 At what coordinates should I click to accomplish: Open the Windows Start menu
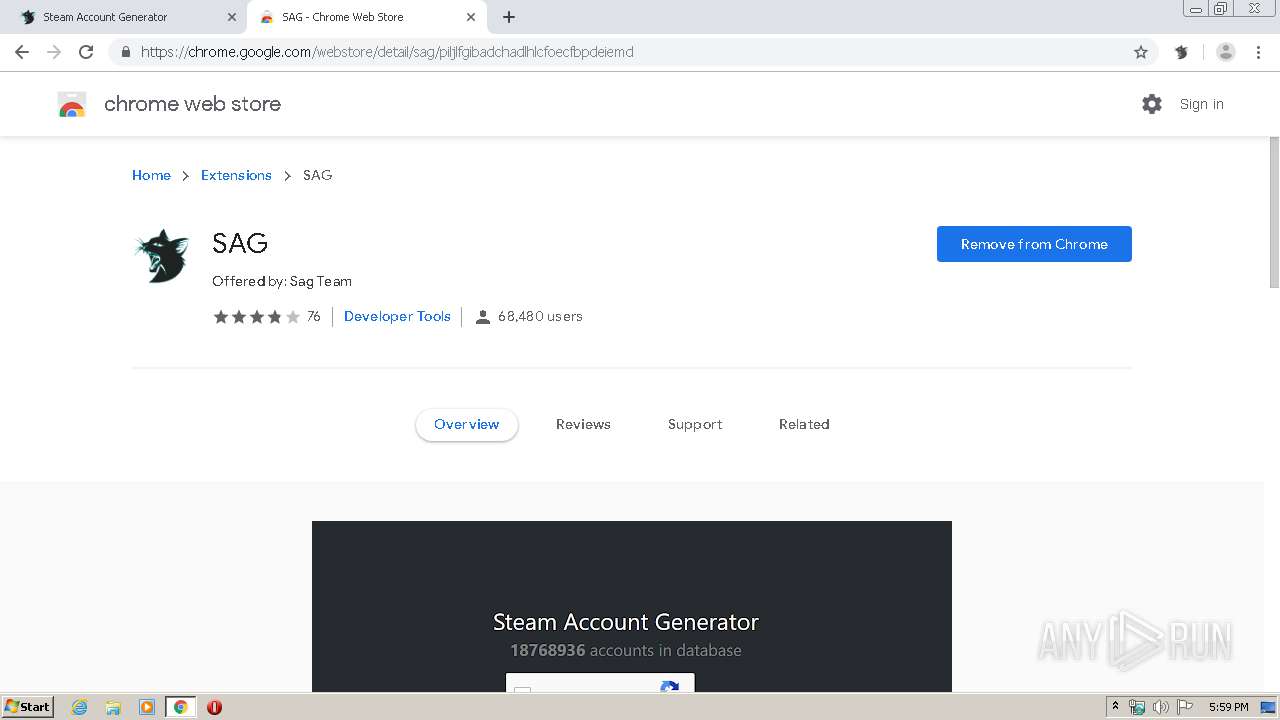click(x=27, y=707)
